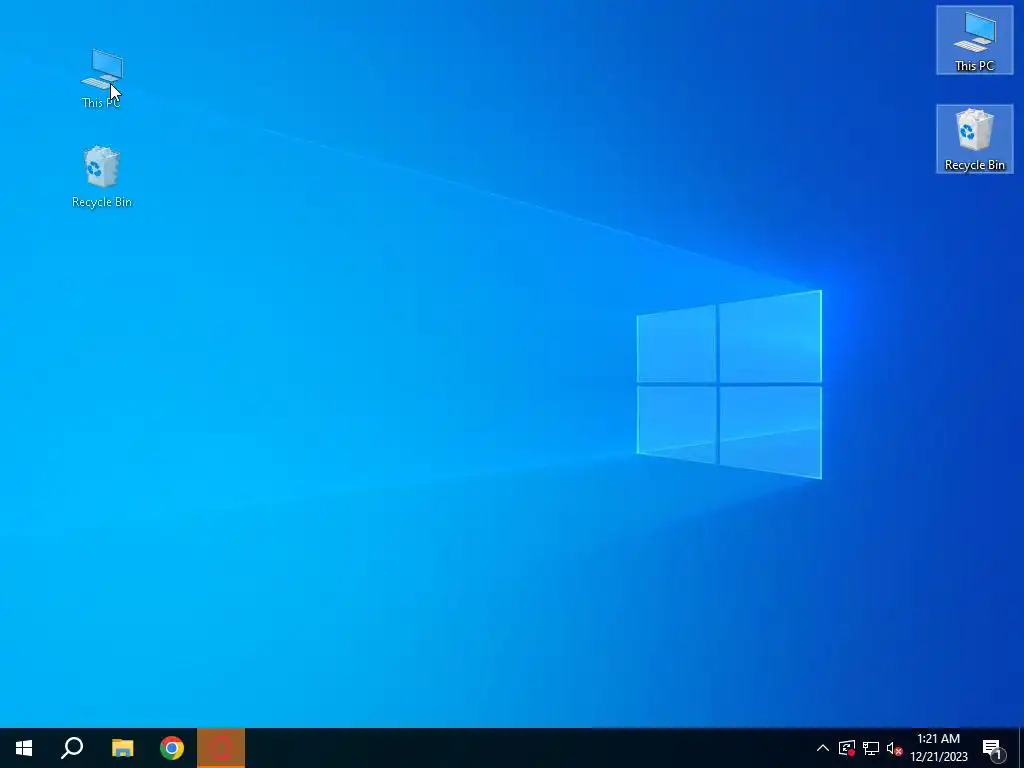The width and height of the screenshot is (1024, 768).
Task: Click the highlighted This PC desktop icon
Action: [974, 40]
